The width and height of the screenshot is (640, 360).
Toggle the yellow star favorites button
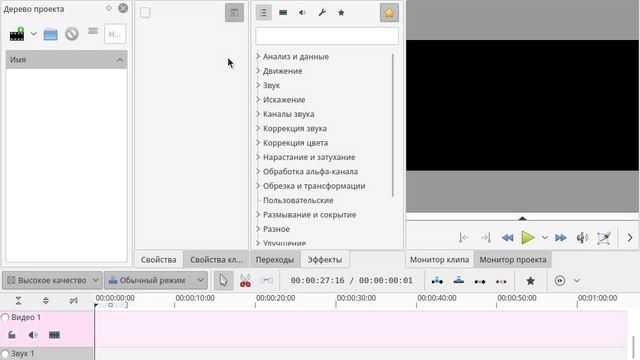point(389,13)
